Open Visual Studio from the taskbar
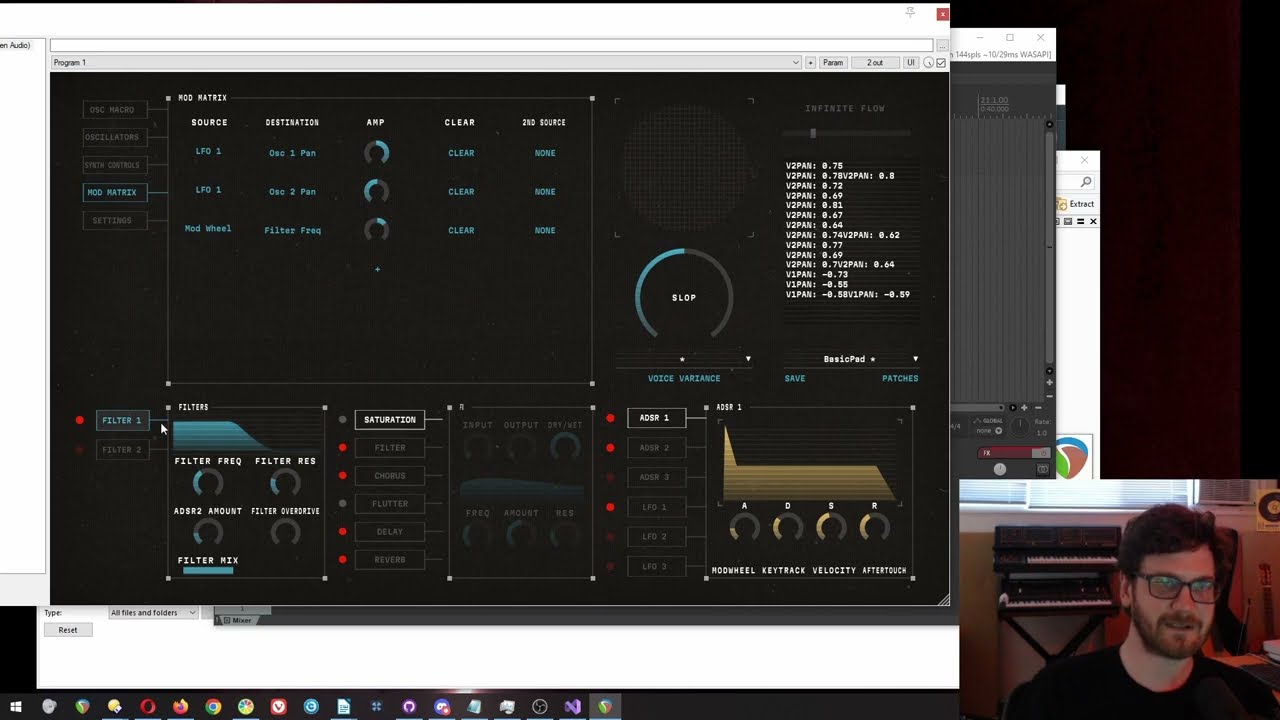The height and width of the screenshot is (720, 1280). (572, 707)
